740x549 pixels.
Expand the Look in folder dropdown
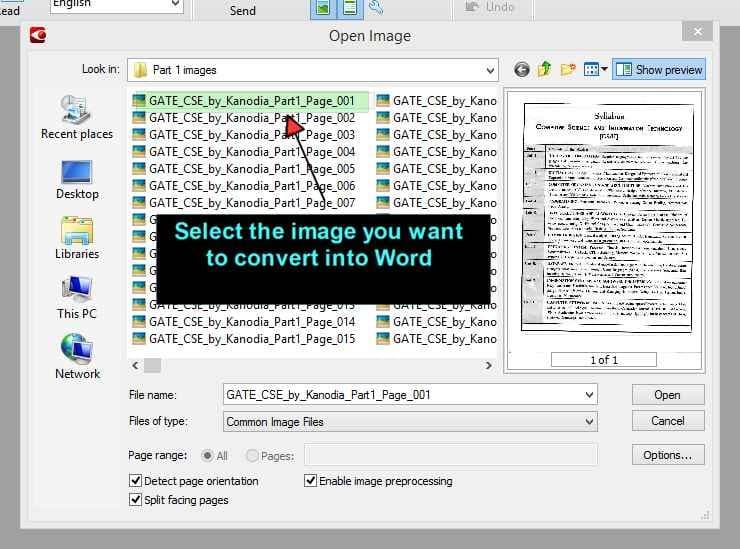click(490, 70)
